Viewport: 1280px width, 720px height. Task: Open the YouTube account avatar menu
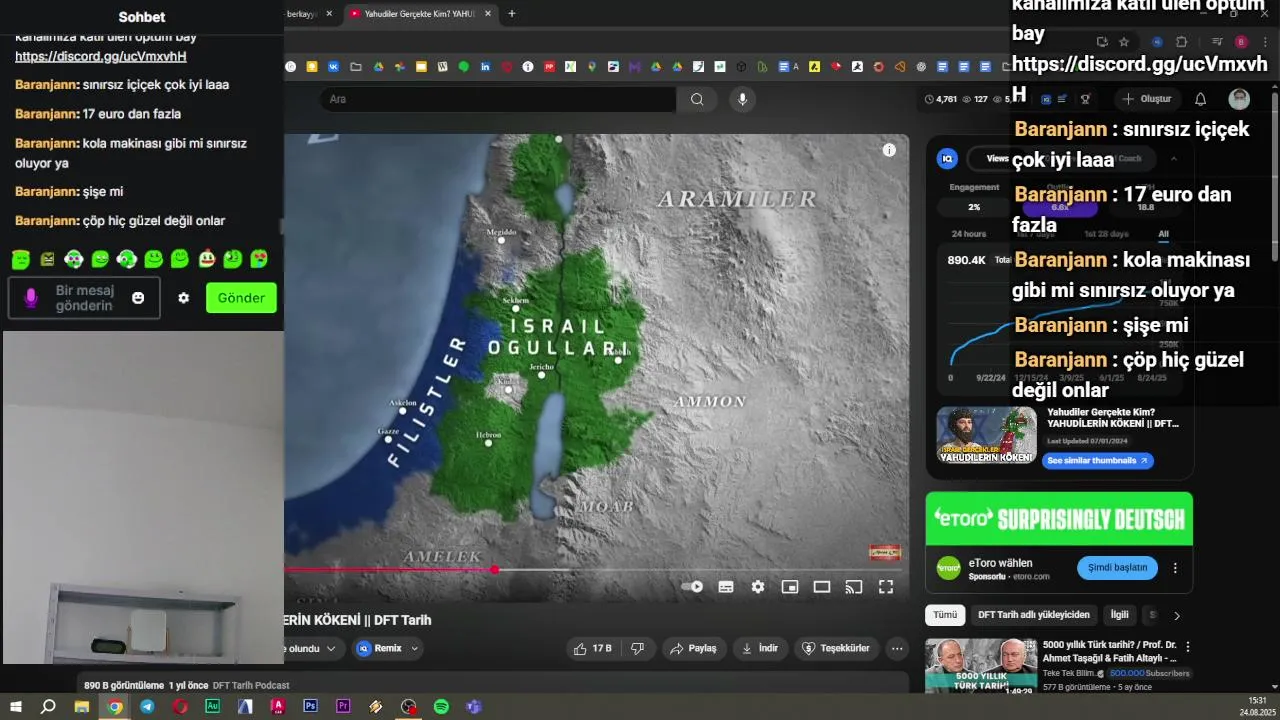[1239, 99]
